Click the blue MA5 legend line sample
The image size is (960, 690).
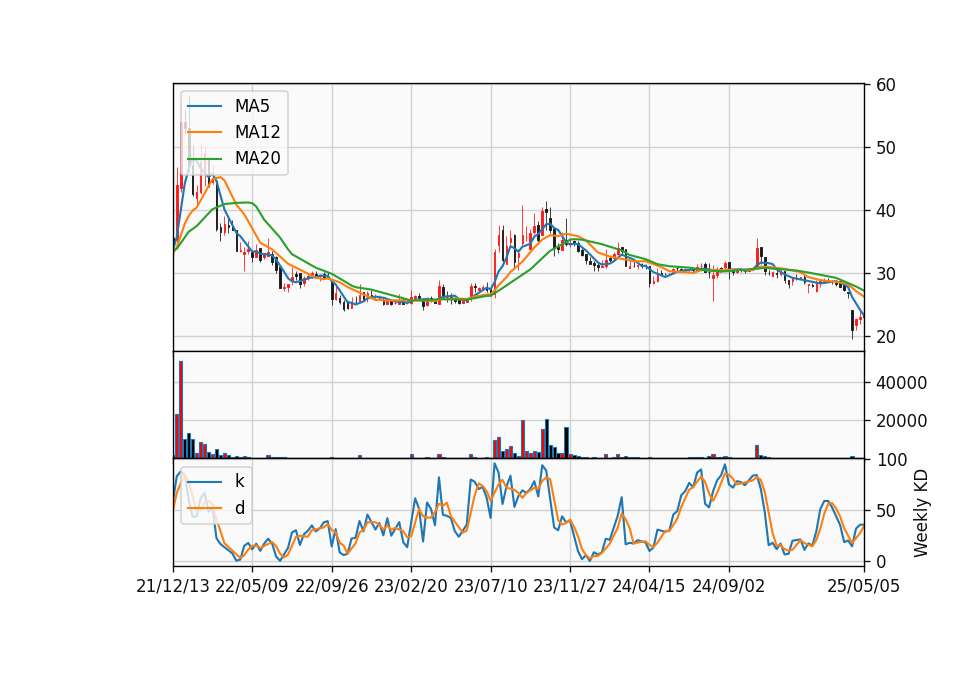click(204, 106)
